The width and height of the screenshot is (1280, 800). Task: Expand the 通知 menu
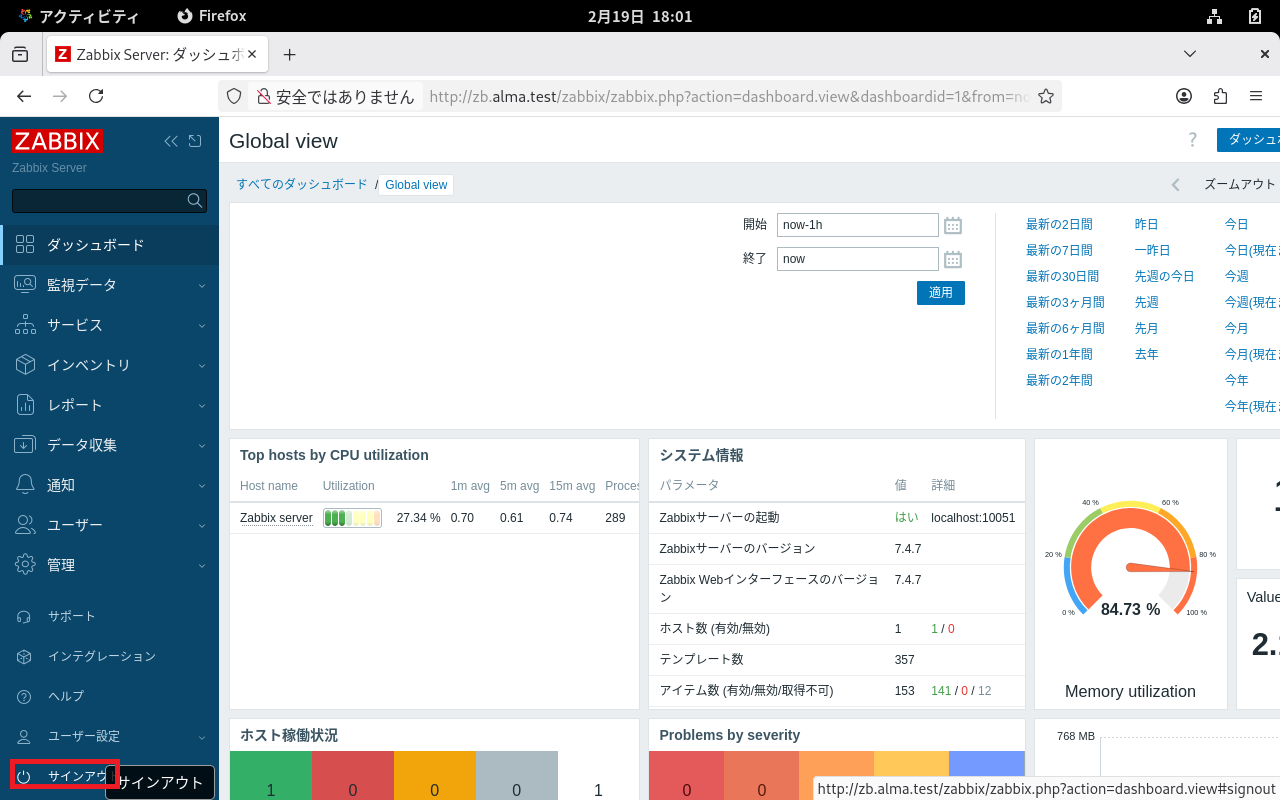click(109, 485)
